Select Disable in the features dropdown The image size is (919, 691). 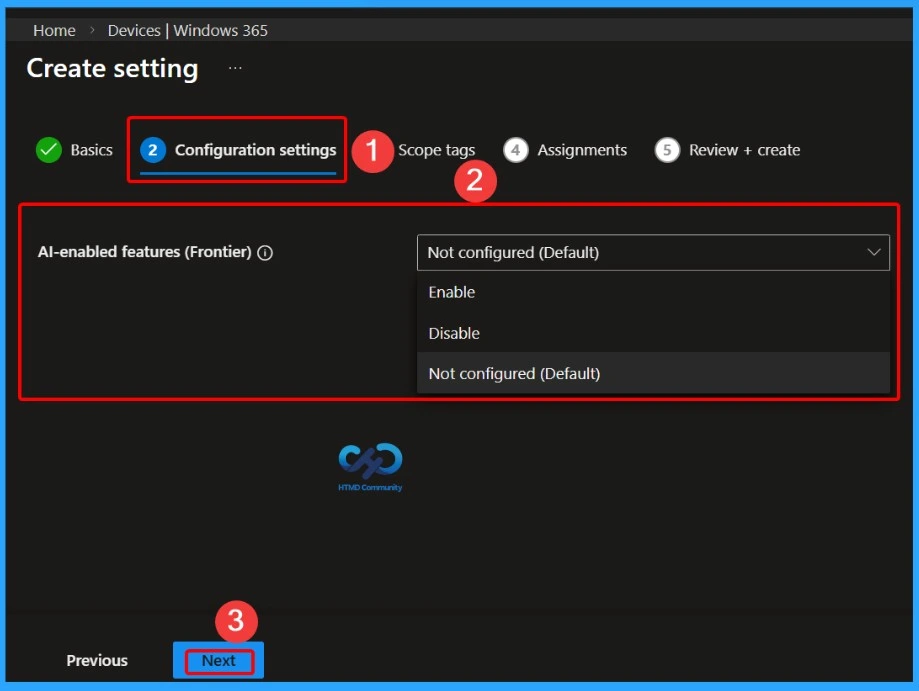(453, 333)
